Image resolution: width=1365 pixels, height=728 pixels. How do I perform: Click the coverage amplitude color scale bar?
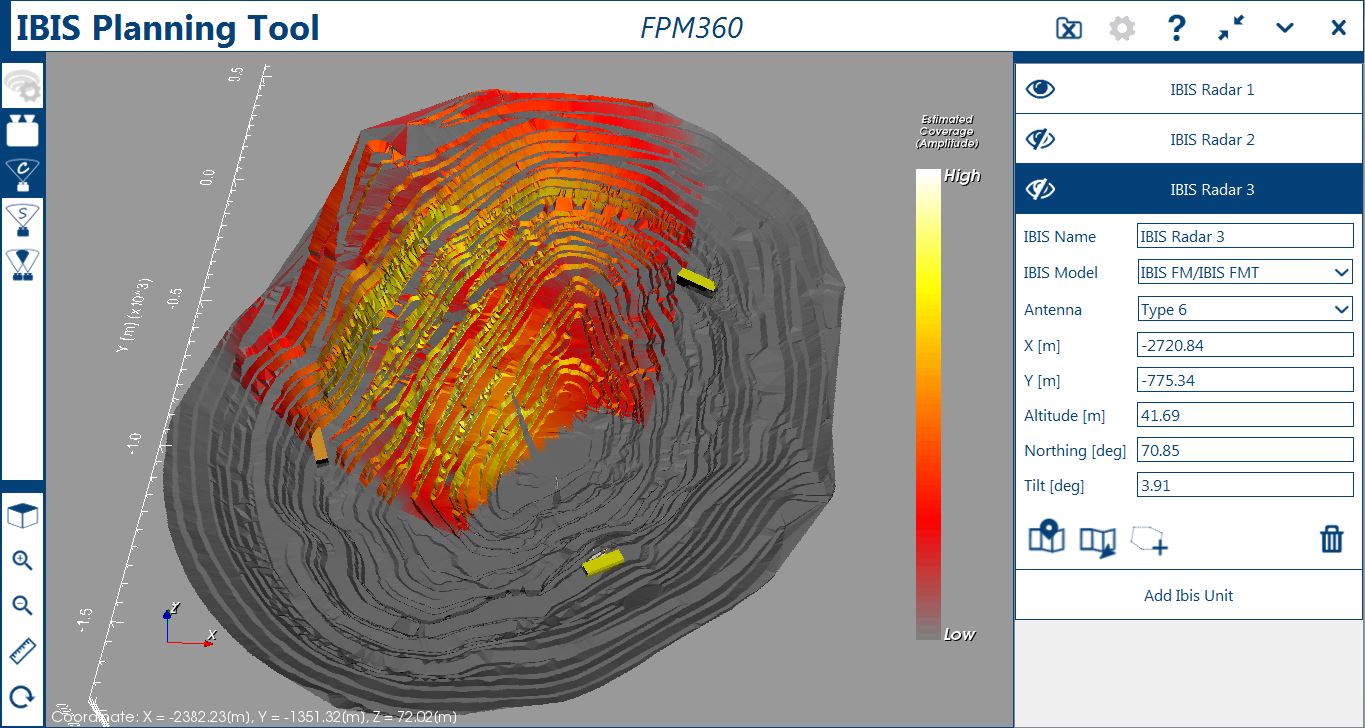929,404
